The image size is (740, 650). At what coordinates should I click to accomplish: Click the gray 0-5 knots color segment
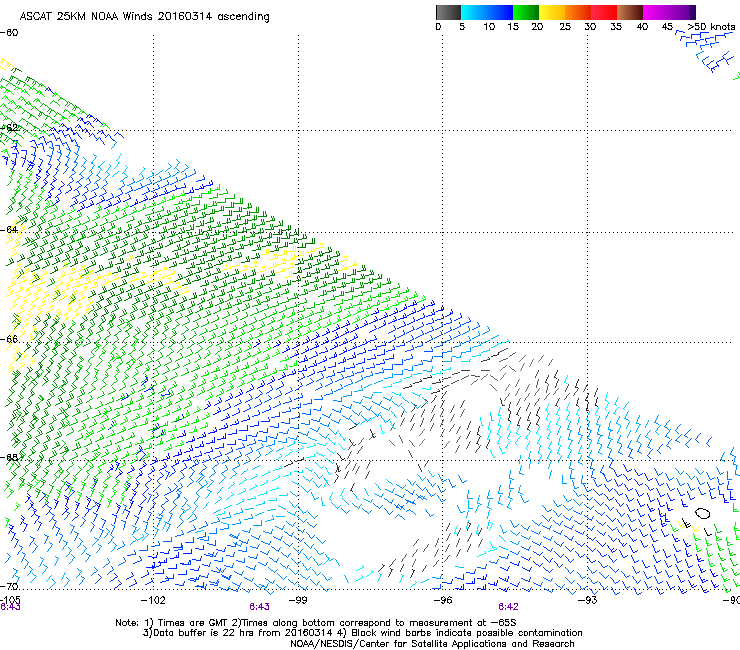point(448,12)
